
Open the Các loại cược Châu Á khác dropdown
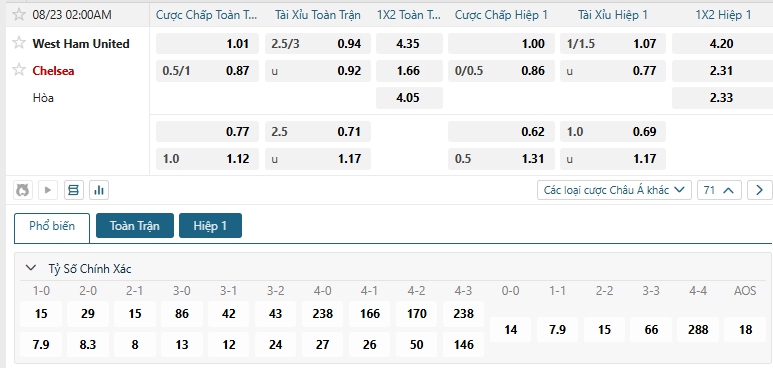(614, 190)
